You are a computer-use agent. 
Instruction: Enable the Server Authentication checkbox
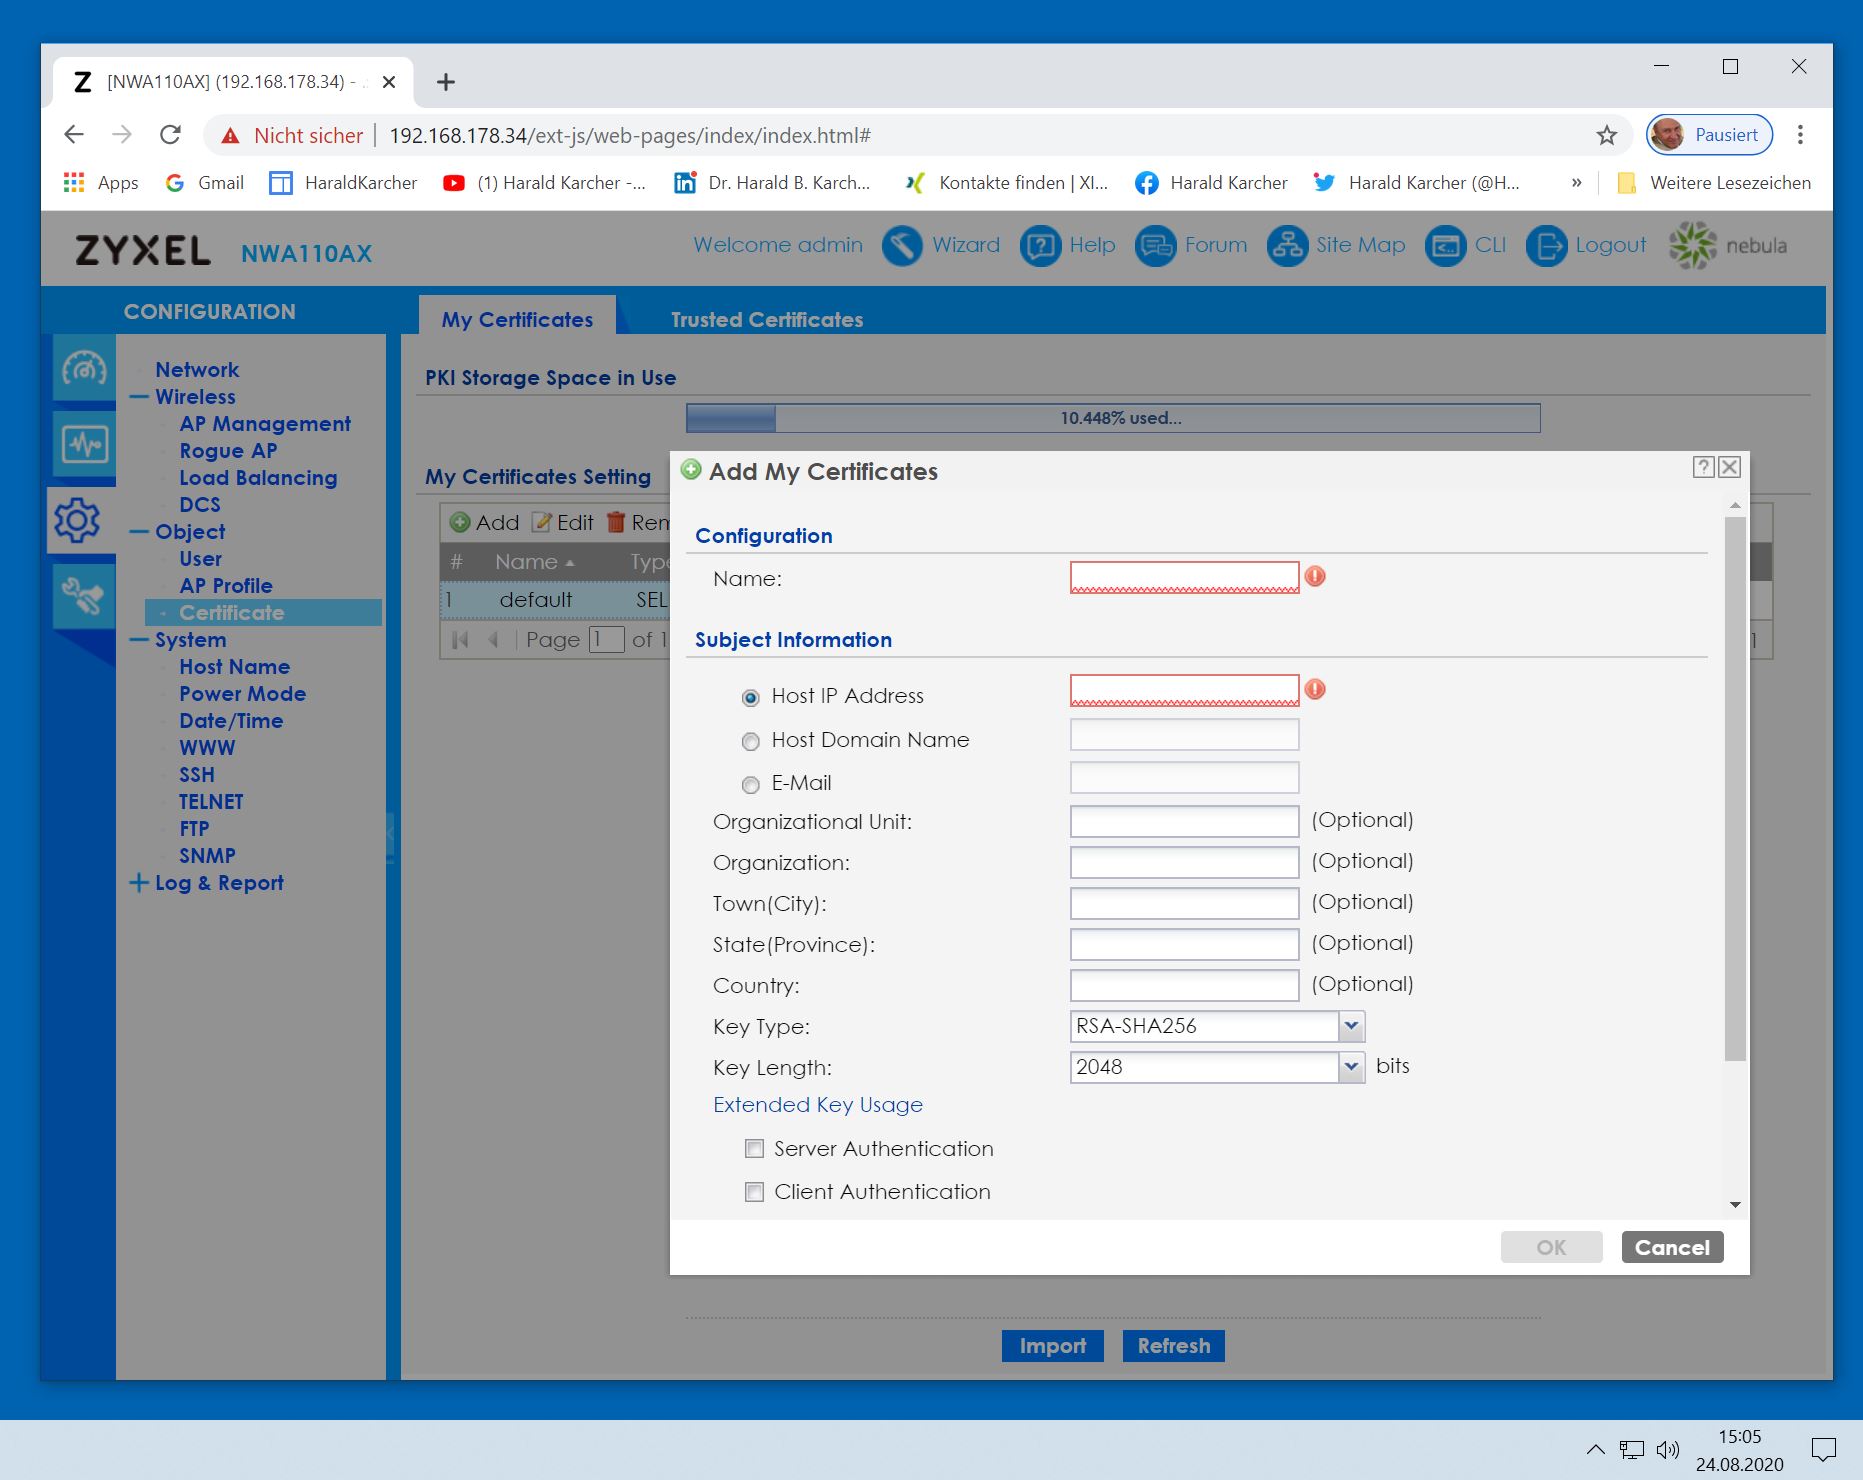(755, 1149)
